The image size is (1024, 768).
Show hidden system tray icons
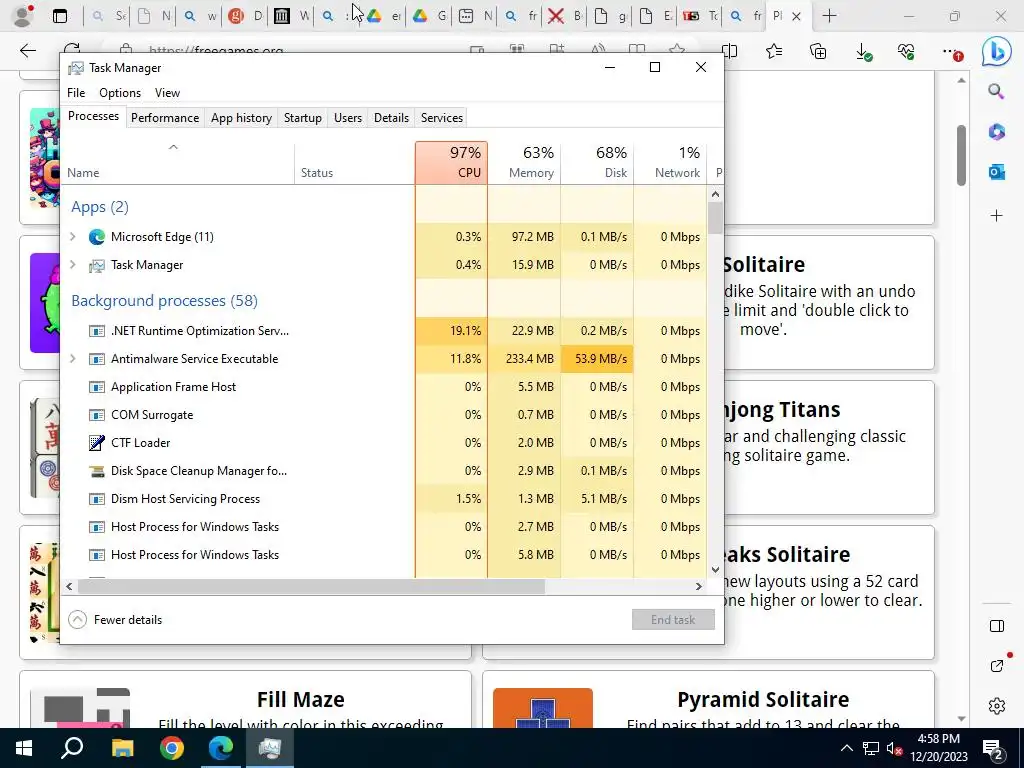(846, 748)
